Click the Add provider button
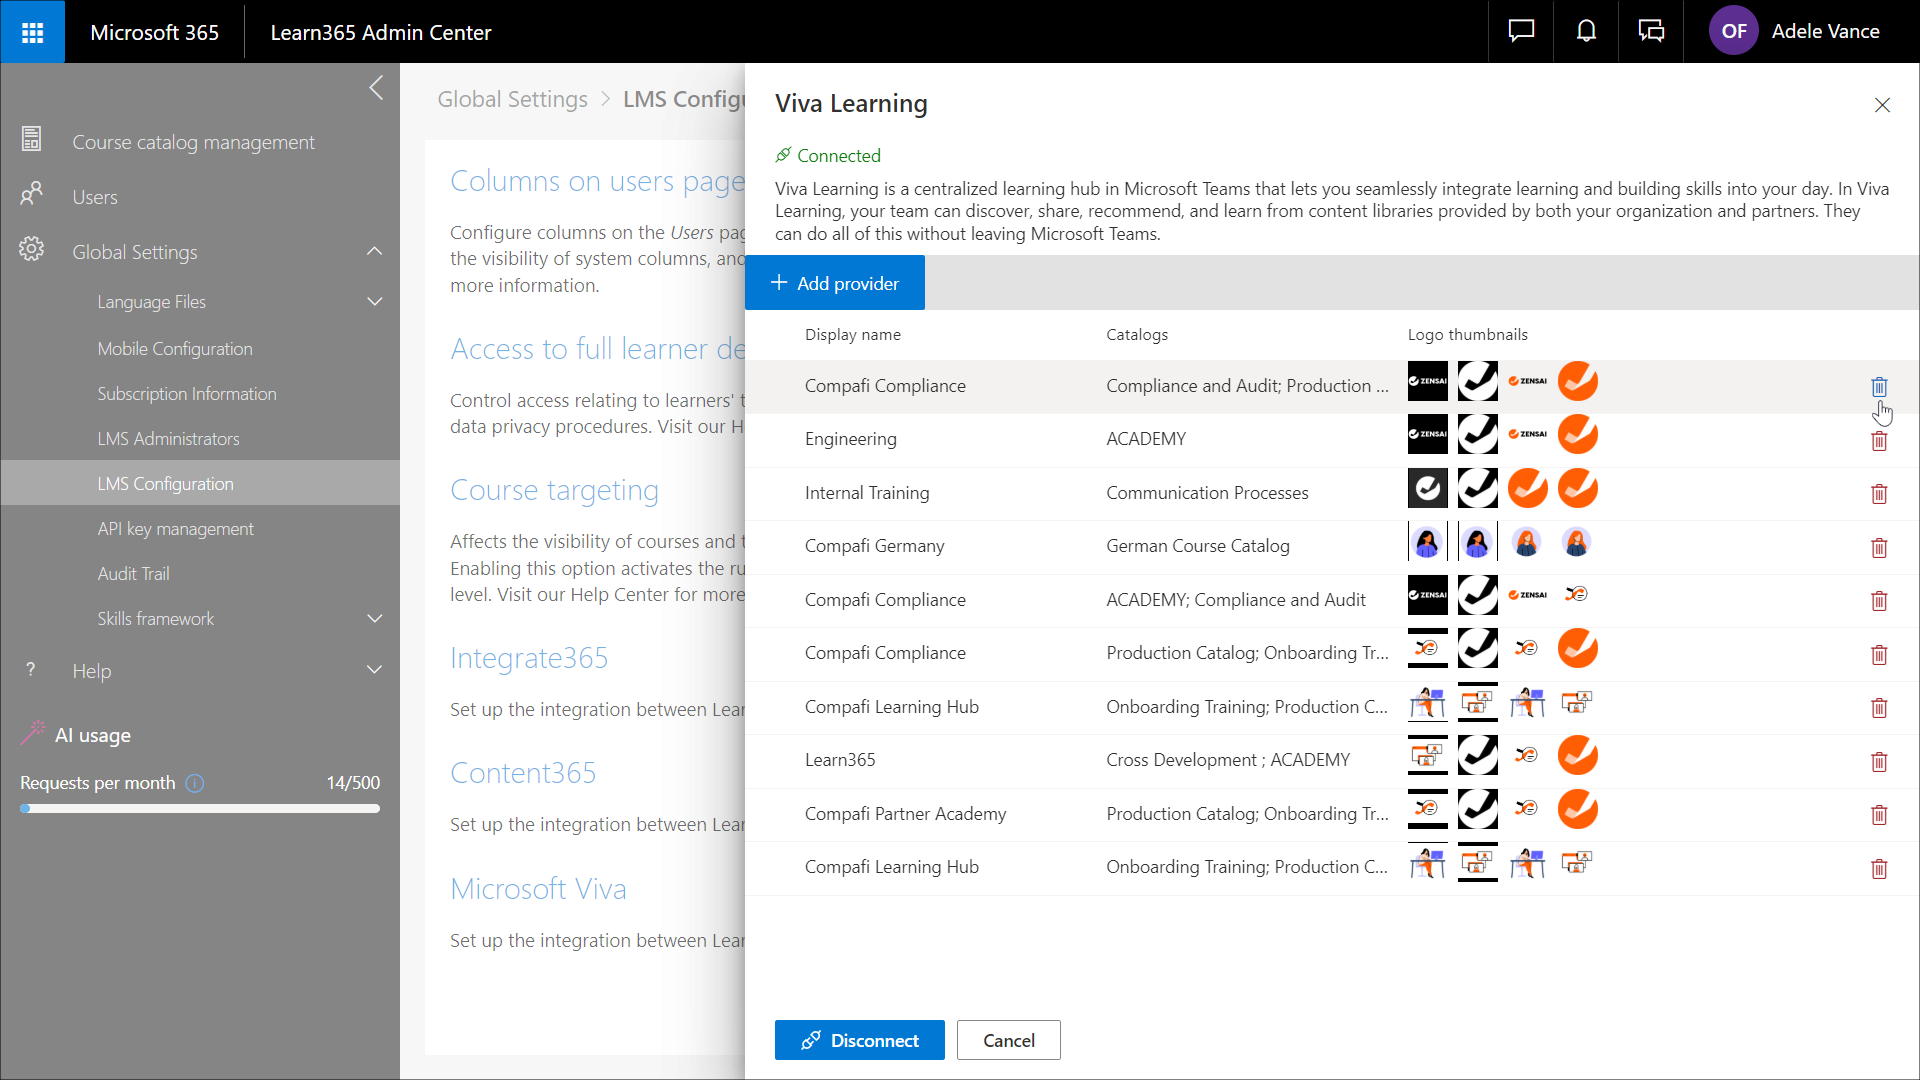Image resolution: width=1920 pixels, height=1080 pixels. (835, 284)
